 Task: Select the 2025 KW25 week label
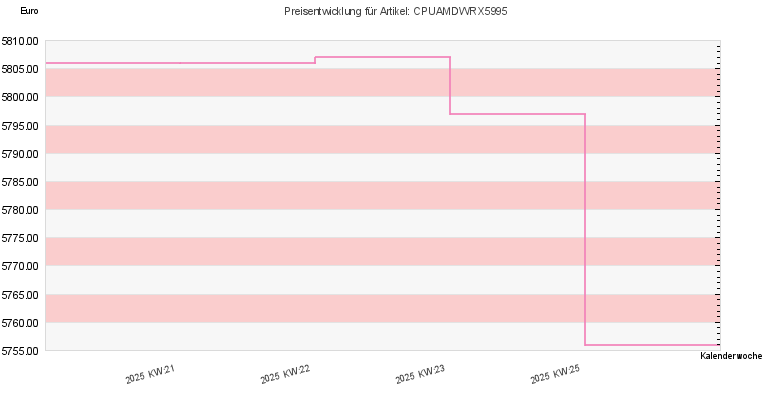pos(555,374)
